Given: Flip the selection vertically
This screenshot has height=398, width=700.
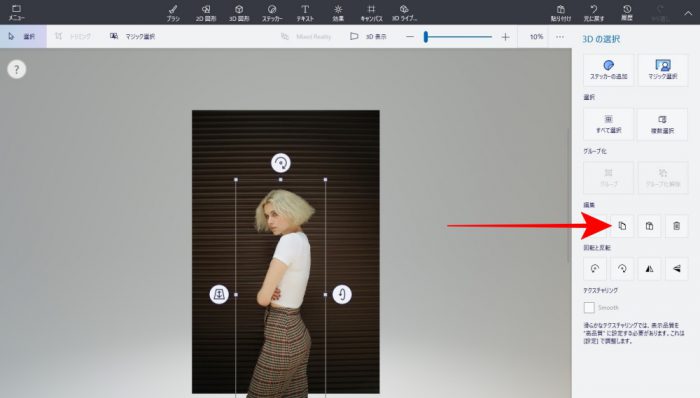Looking at the screenshot, I should coord(676,269).
